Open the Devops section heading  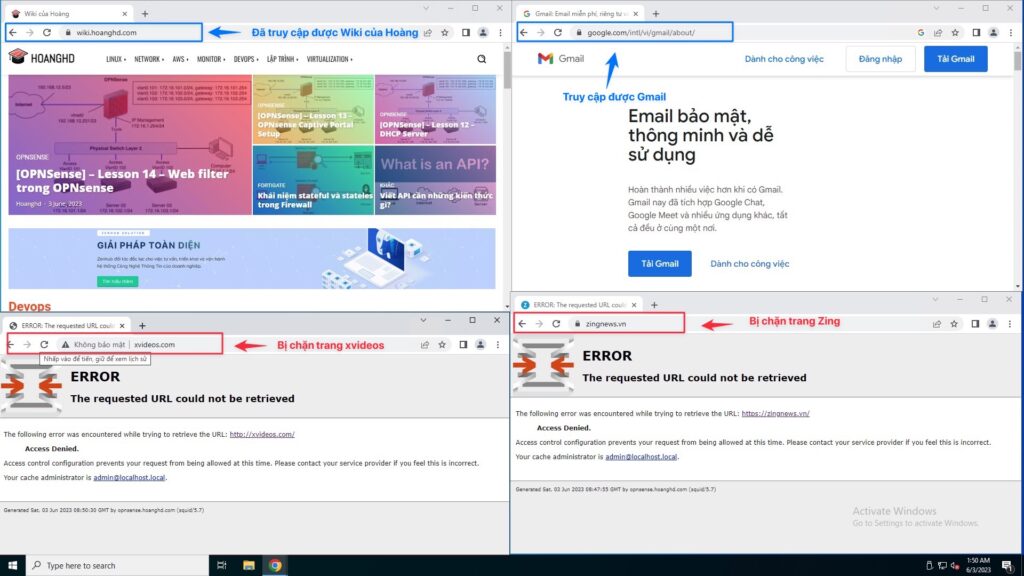point(29,306)
